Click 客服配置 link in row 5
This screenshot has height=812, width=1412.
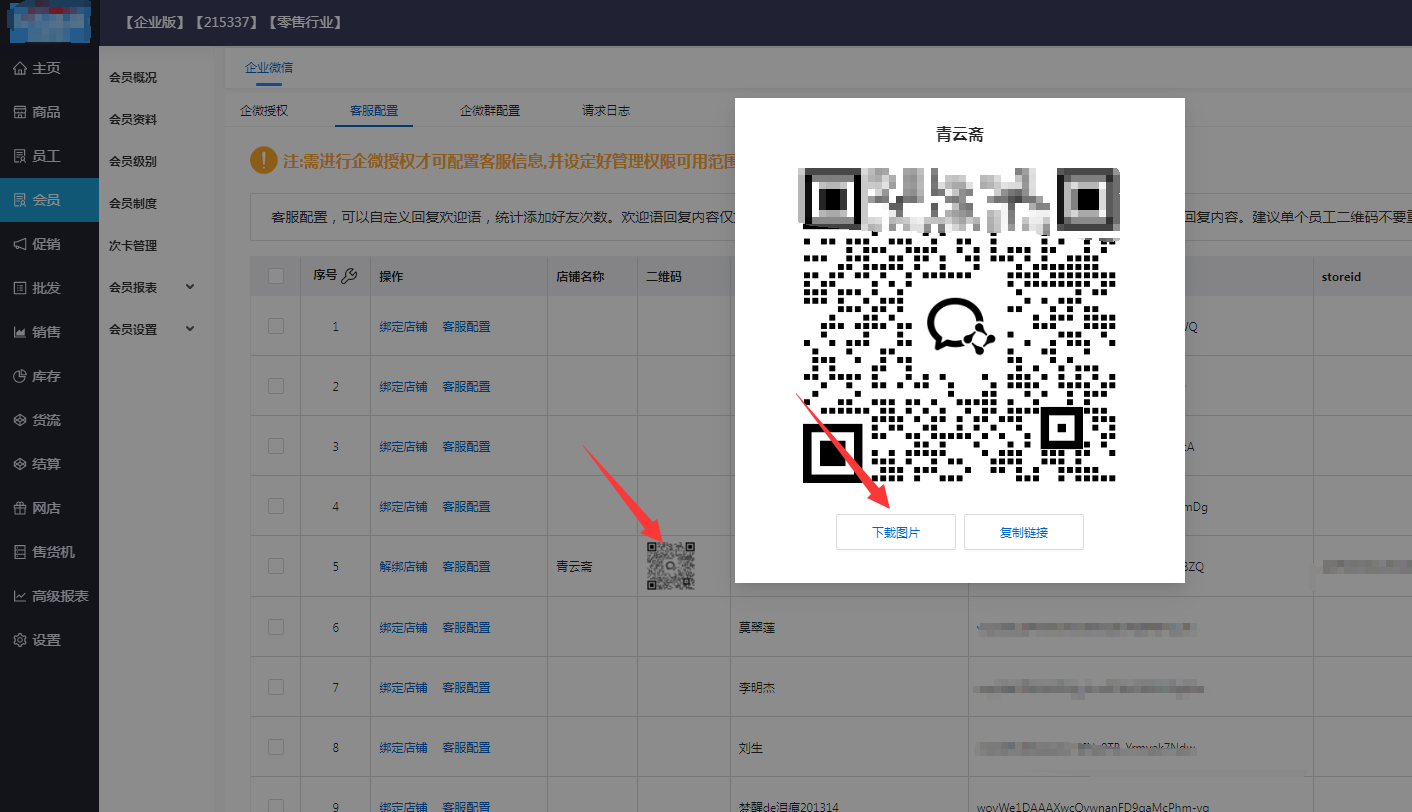click(x=467, y=566)
